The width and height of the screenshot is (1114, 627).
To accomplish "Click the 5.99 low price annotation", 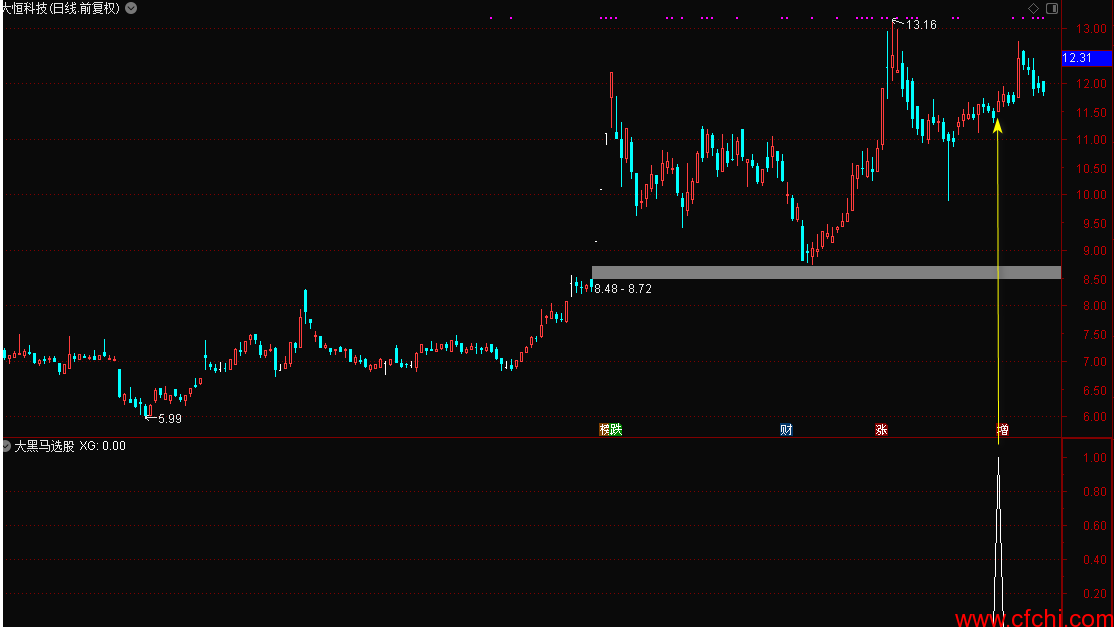I will 170,419.
